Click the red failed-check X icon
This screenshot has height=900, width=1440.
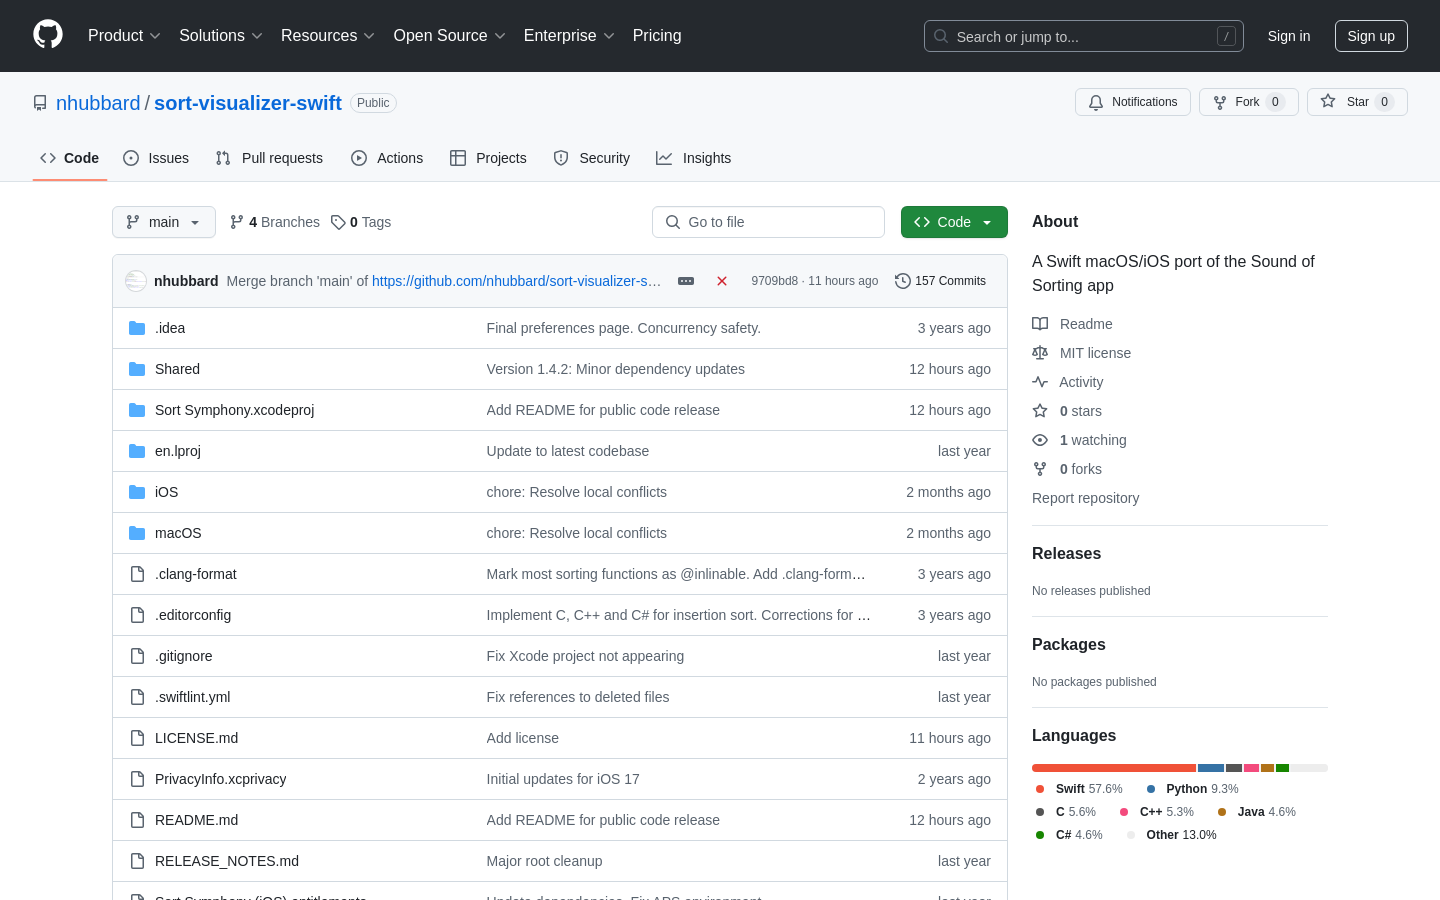[722, 281]
